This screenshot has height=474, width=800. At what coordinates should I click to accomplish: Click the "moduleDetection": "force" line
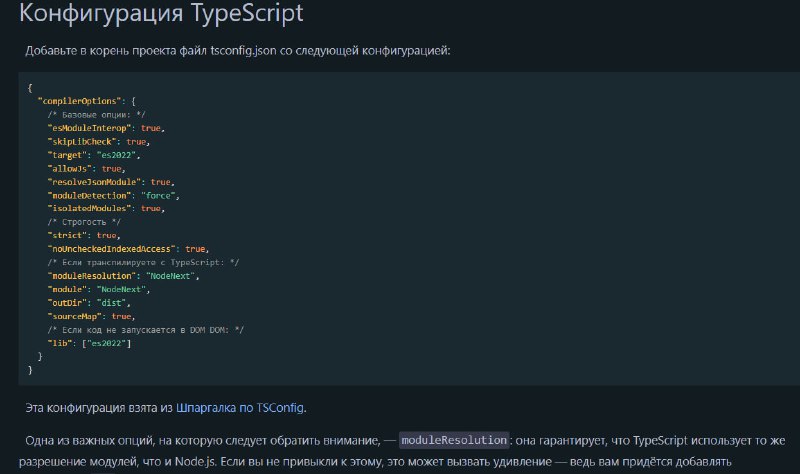point(113,195)
